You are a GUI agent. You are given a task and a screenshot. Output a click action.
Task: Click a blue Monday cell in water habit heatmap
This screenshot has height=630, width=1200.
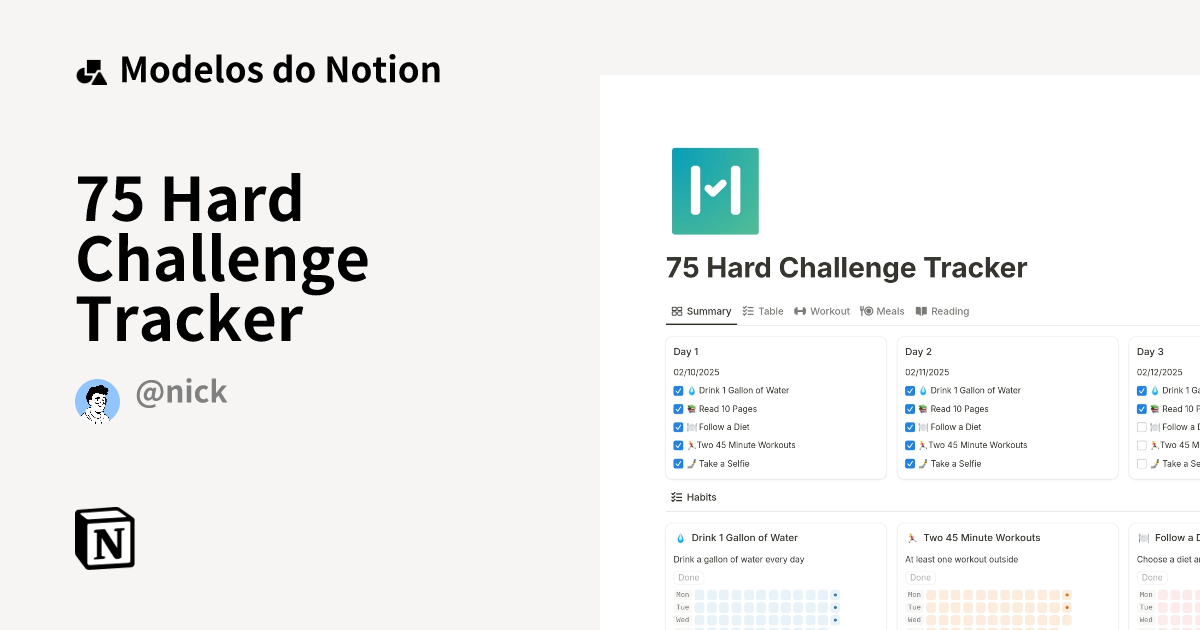pyautogui.click(x=700, y=594)
